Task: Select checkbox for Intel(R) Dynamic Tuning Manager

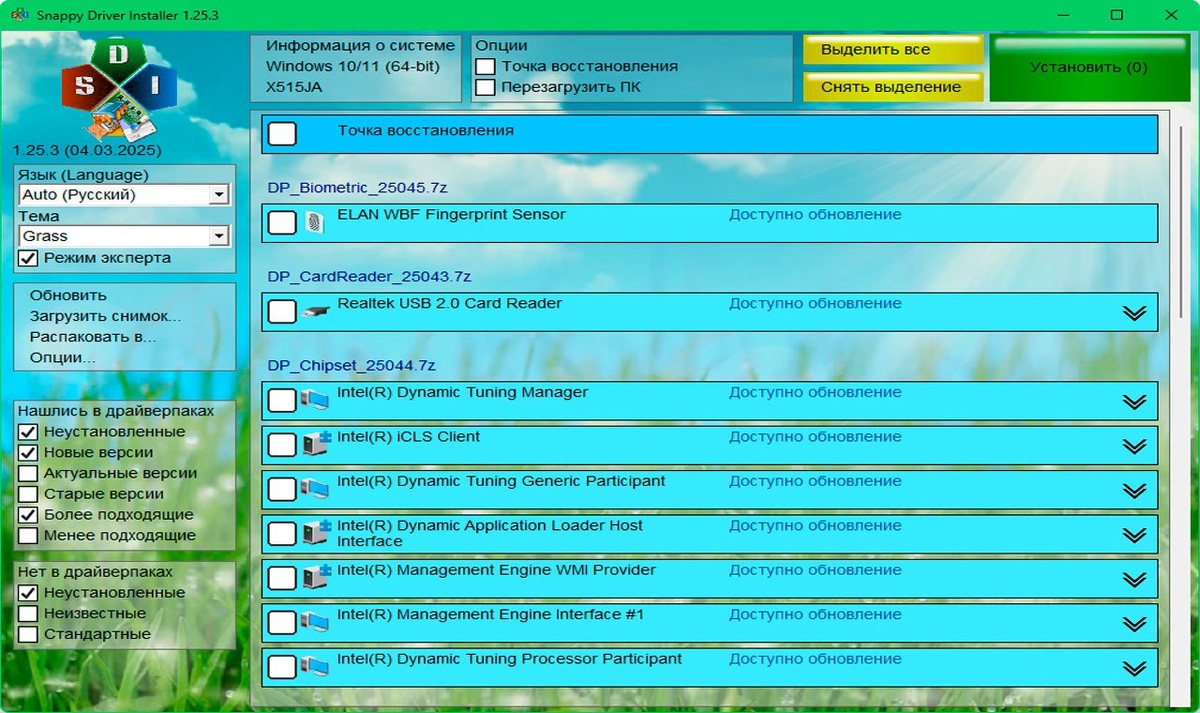Action: click(x=283, y=401)
